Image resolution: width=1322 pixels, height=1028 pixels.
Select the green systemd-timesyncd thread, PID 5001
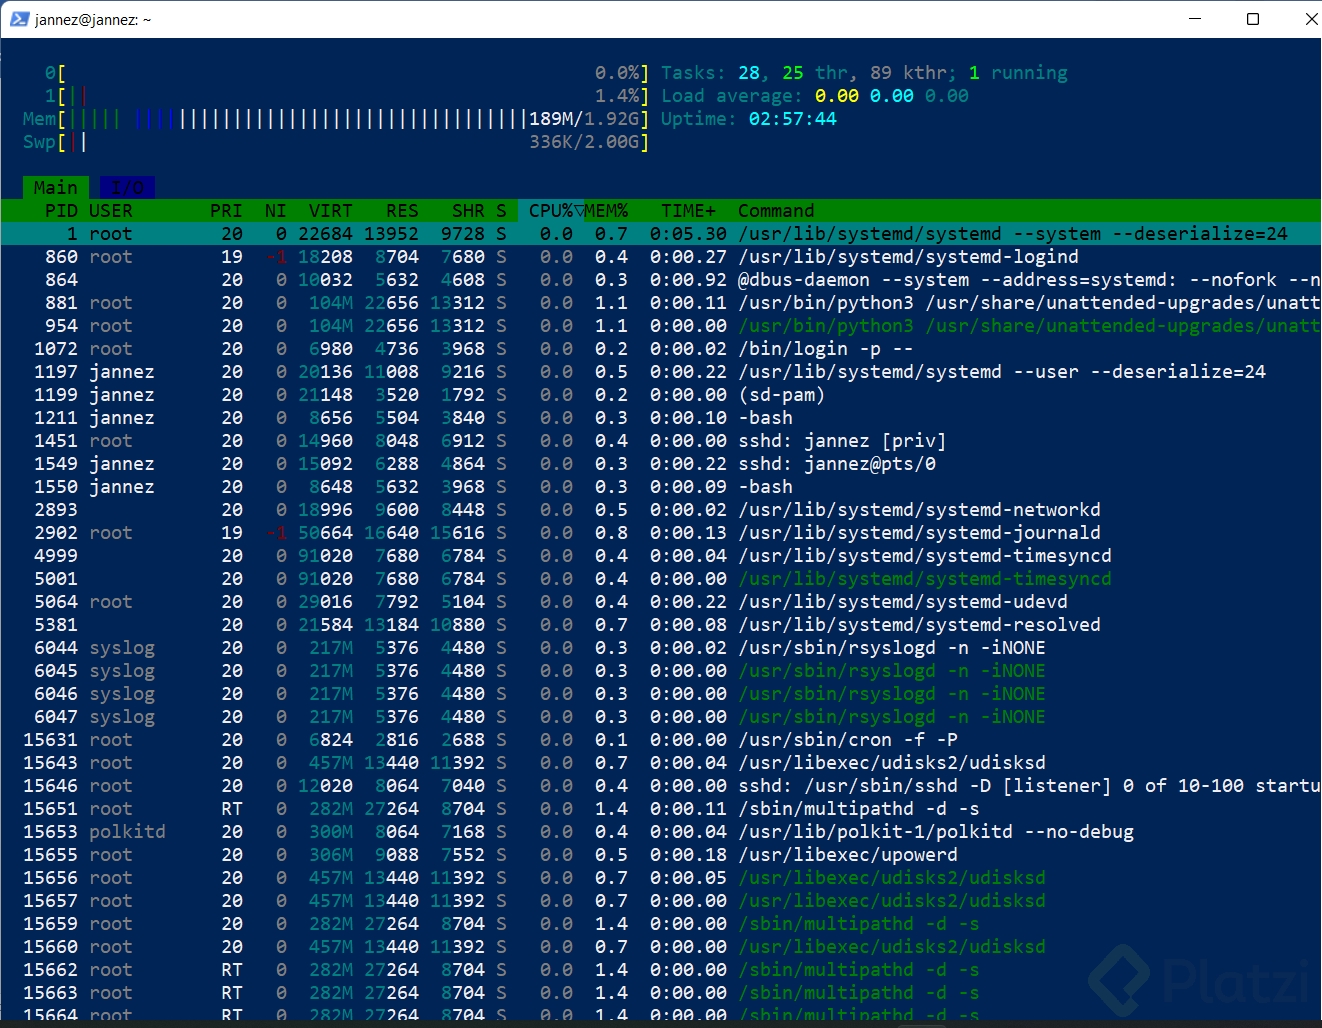tap(661, 579)
